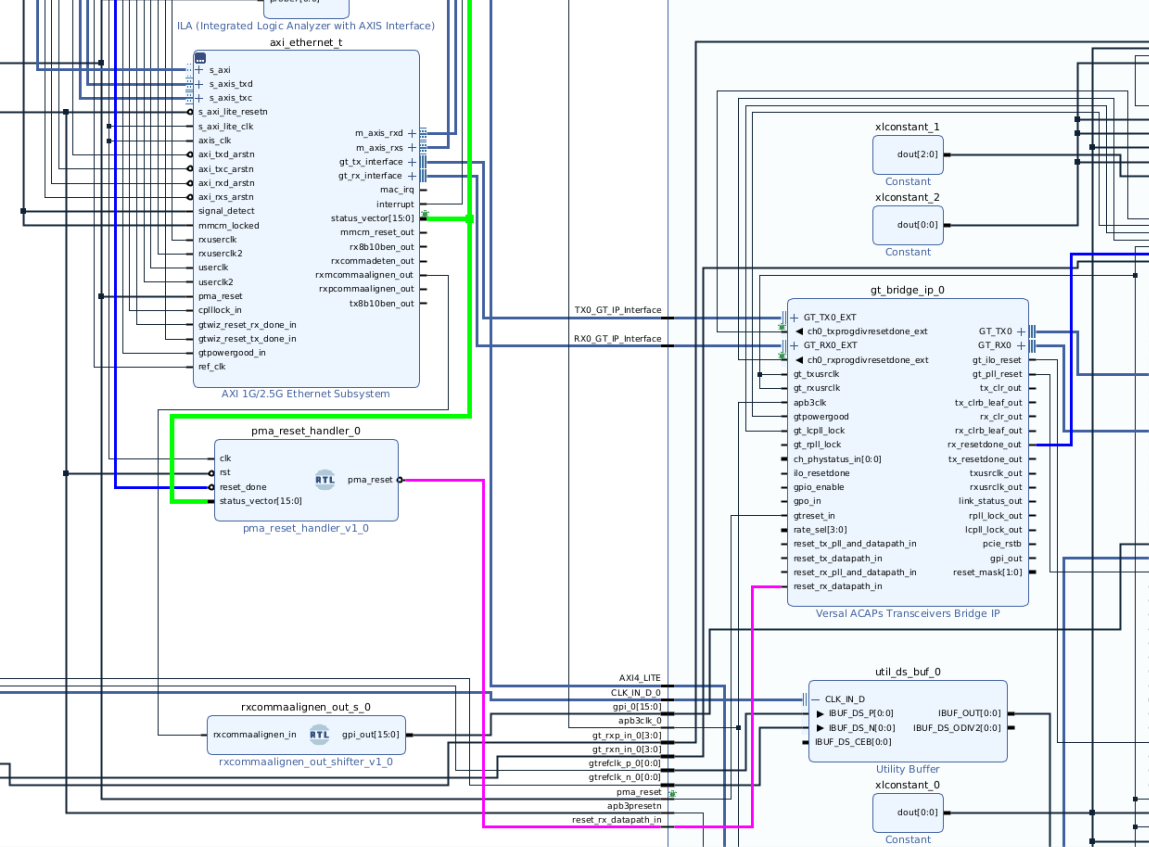
Task: Expand GT_TX0_EXT interface on gt_bridge_ip_0
Action: (795, 317)
